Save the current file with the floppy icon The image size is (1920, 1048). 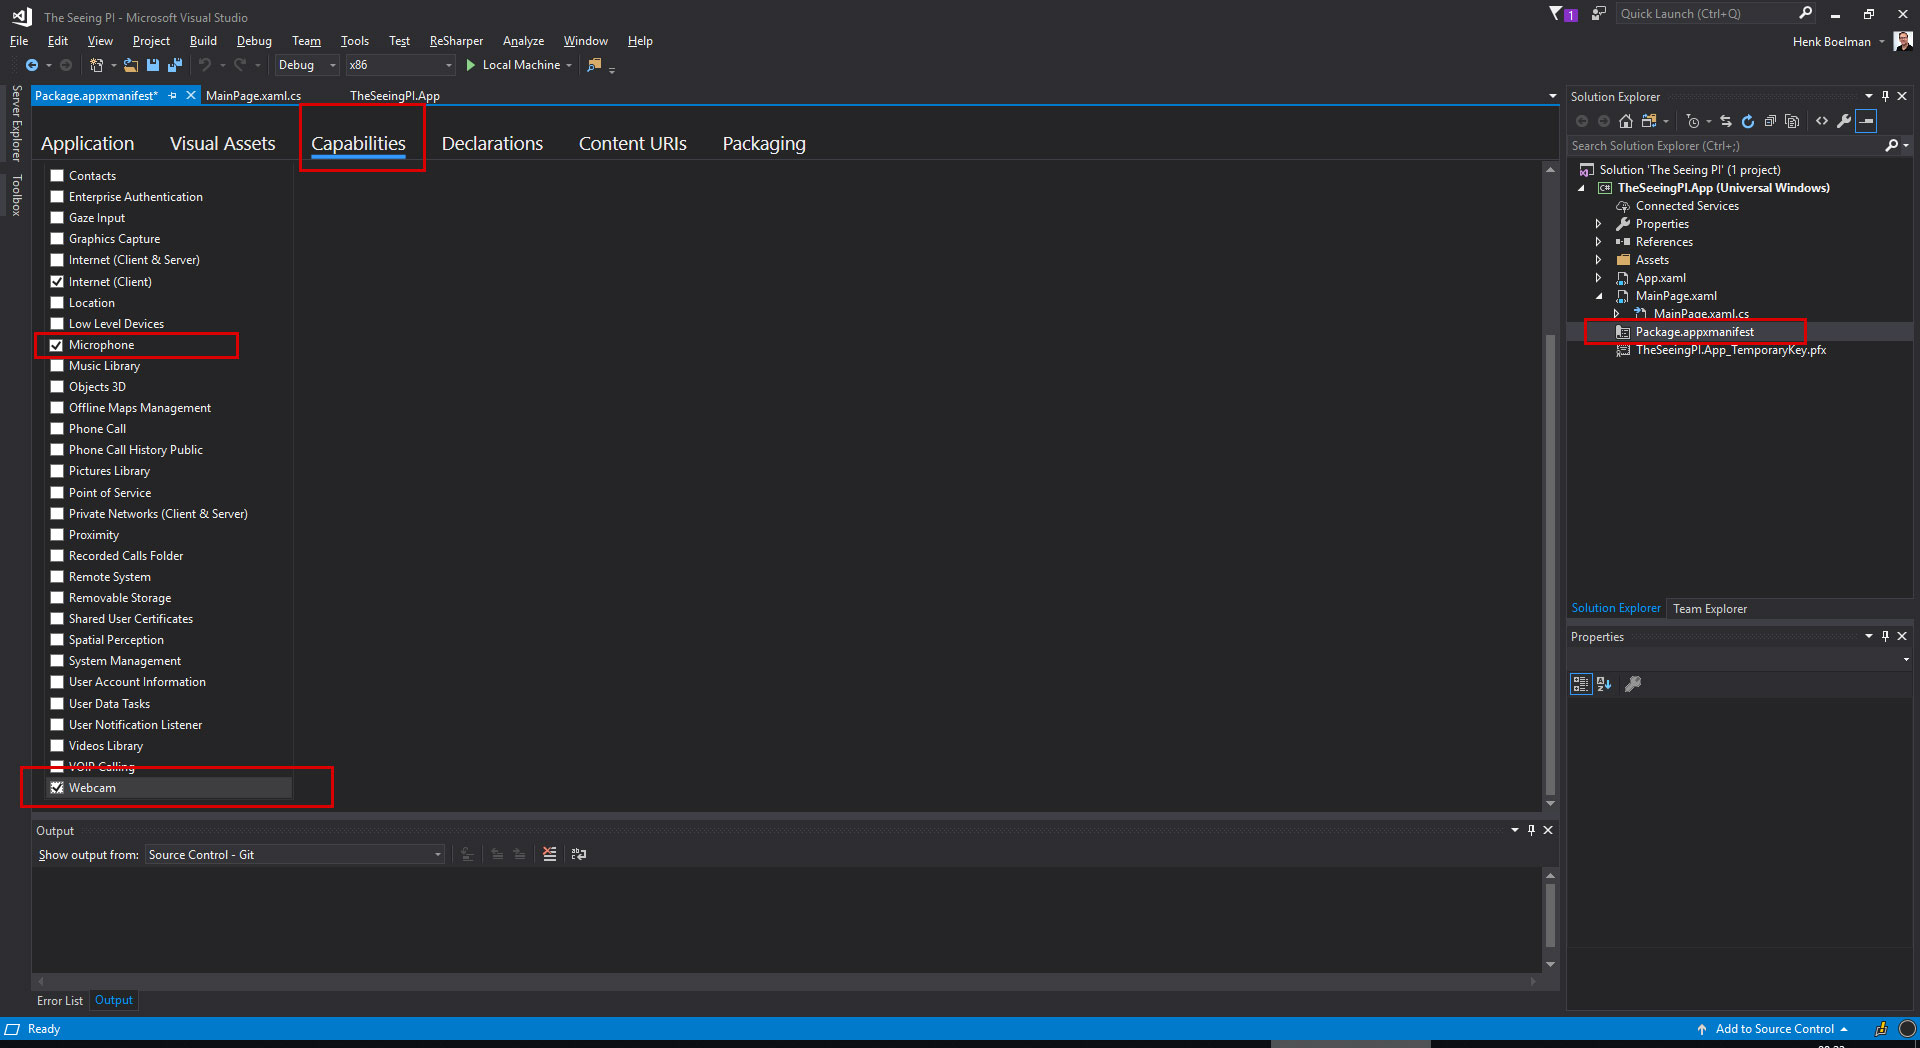[153, 65]
